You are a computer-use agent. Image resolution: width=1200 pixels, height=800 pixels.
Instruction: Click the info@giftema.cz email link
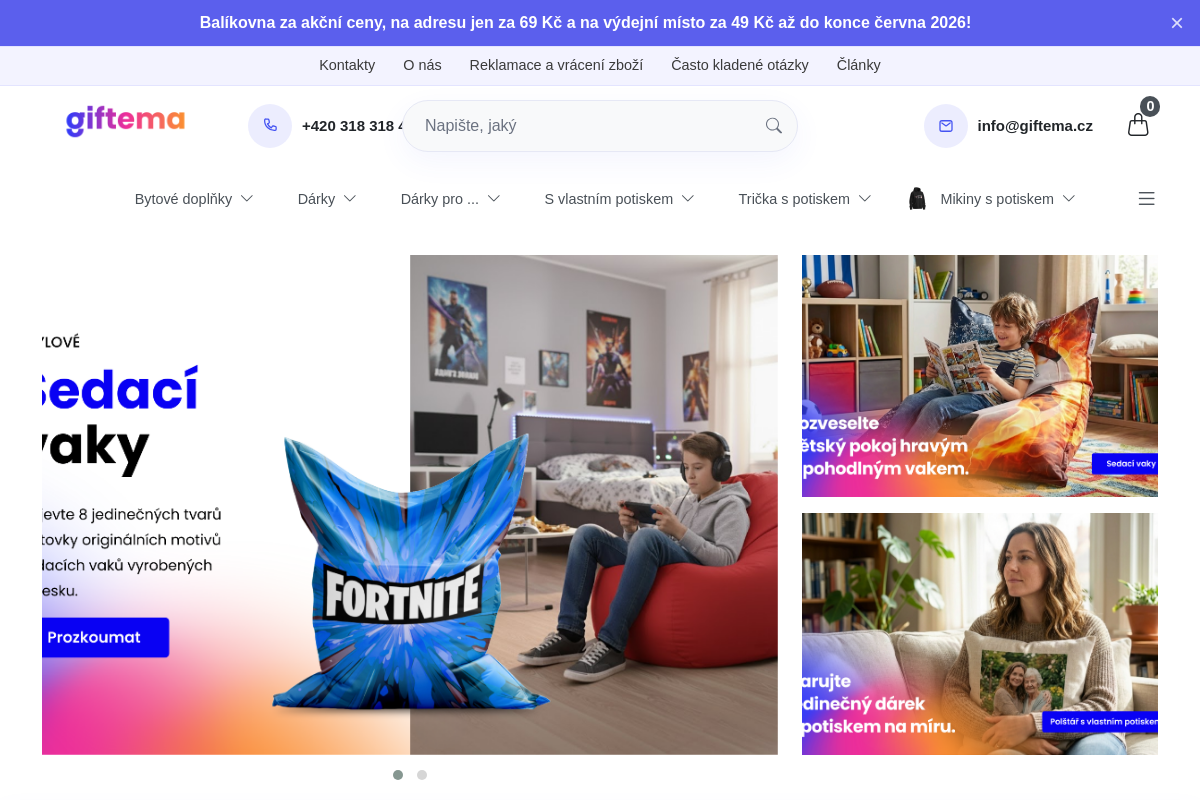[x=1034, y=126]
